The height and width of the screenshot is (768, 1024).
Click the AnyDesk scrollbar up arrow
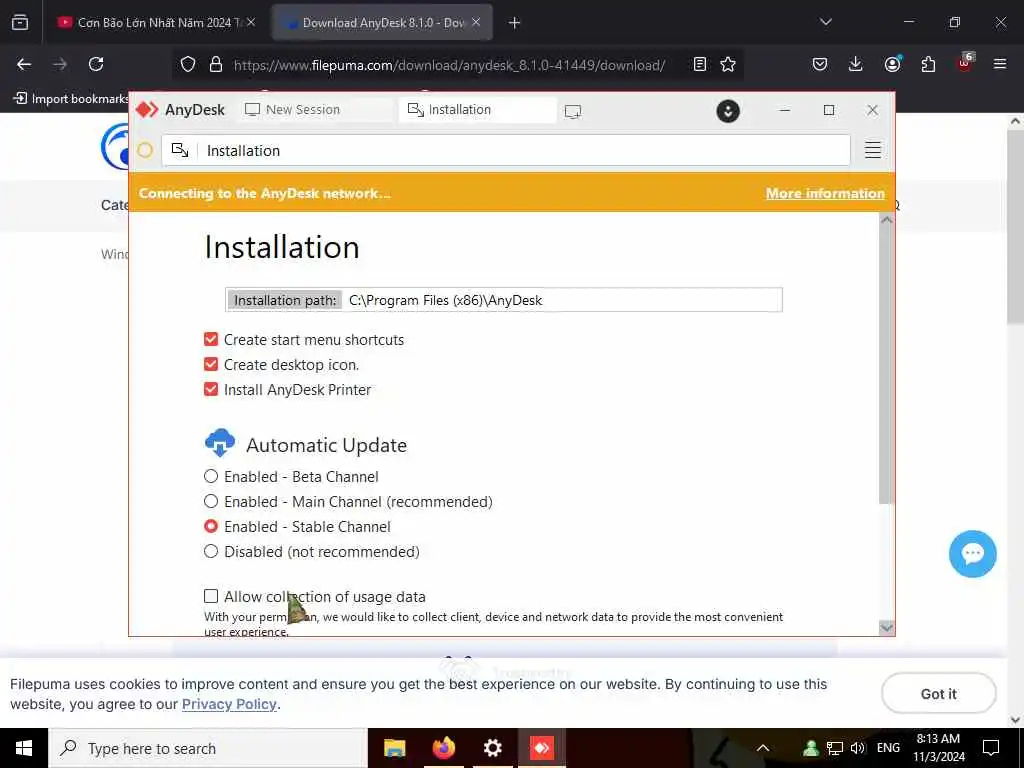coord(886,221)
